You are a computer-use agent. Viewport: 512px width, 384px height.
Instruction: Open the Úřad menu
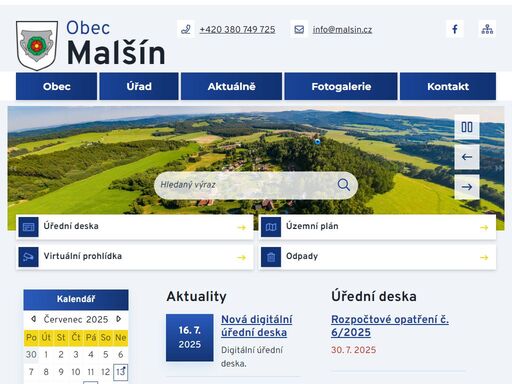point(139,86)
